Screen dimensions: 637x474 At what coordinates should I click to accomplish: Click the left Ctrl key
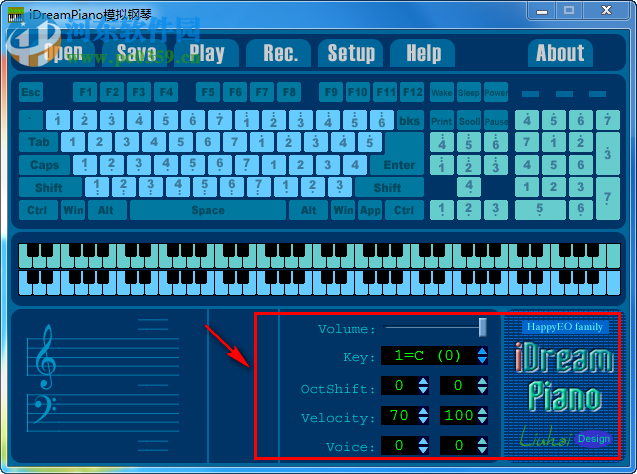(37, 210)
